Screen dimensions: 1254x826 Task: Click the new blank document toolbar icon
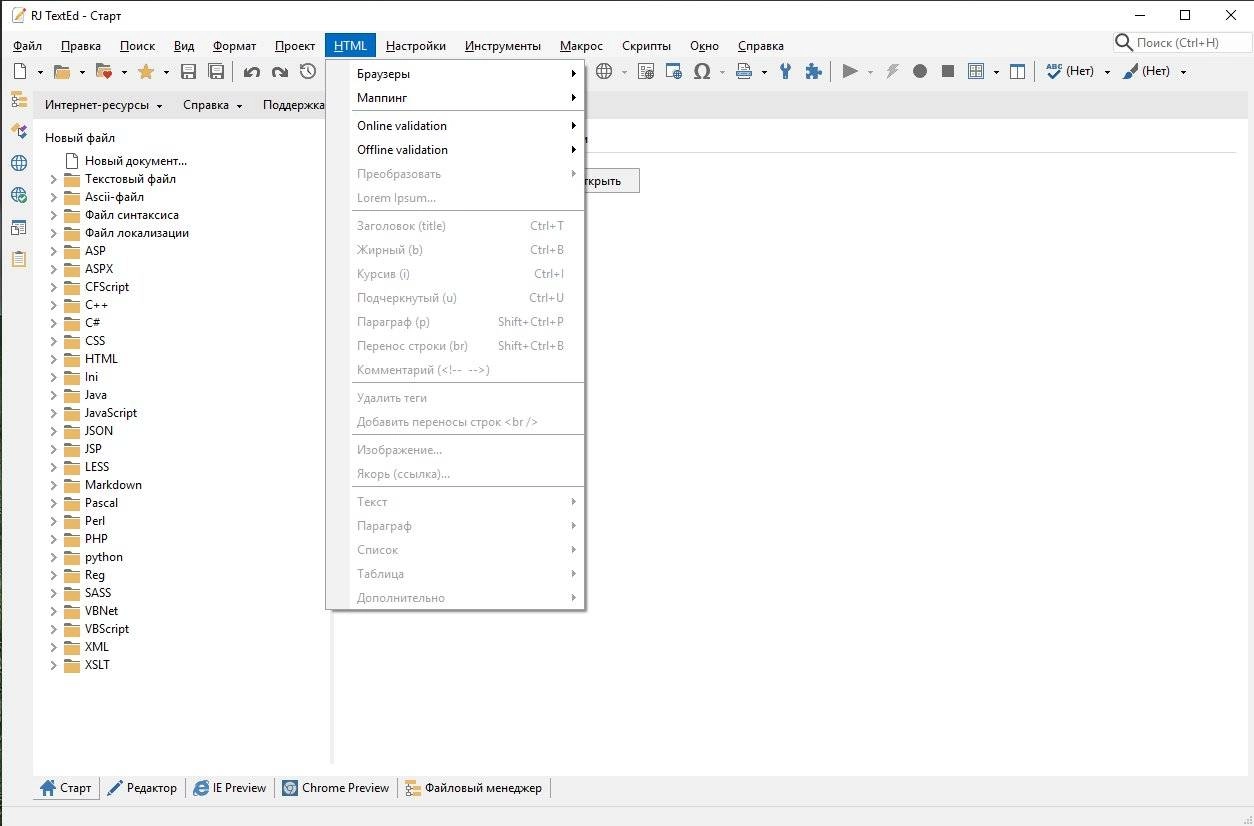19,71
